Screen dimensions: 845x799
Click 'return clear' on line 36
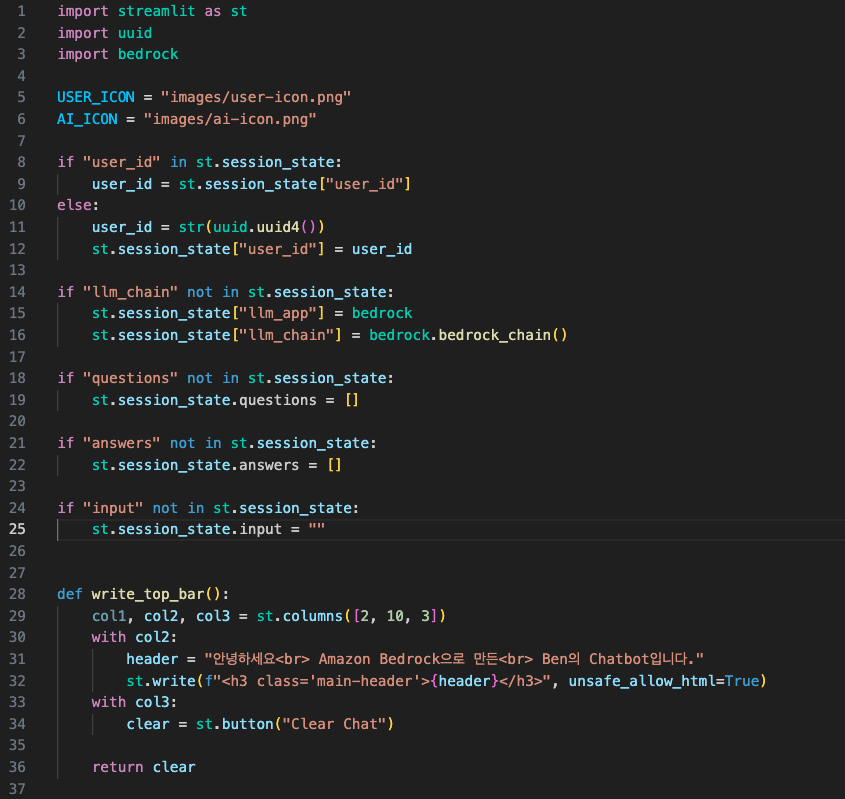(144, 767)
